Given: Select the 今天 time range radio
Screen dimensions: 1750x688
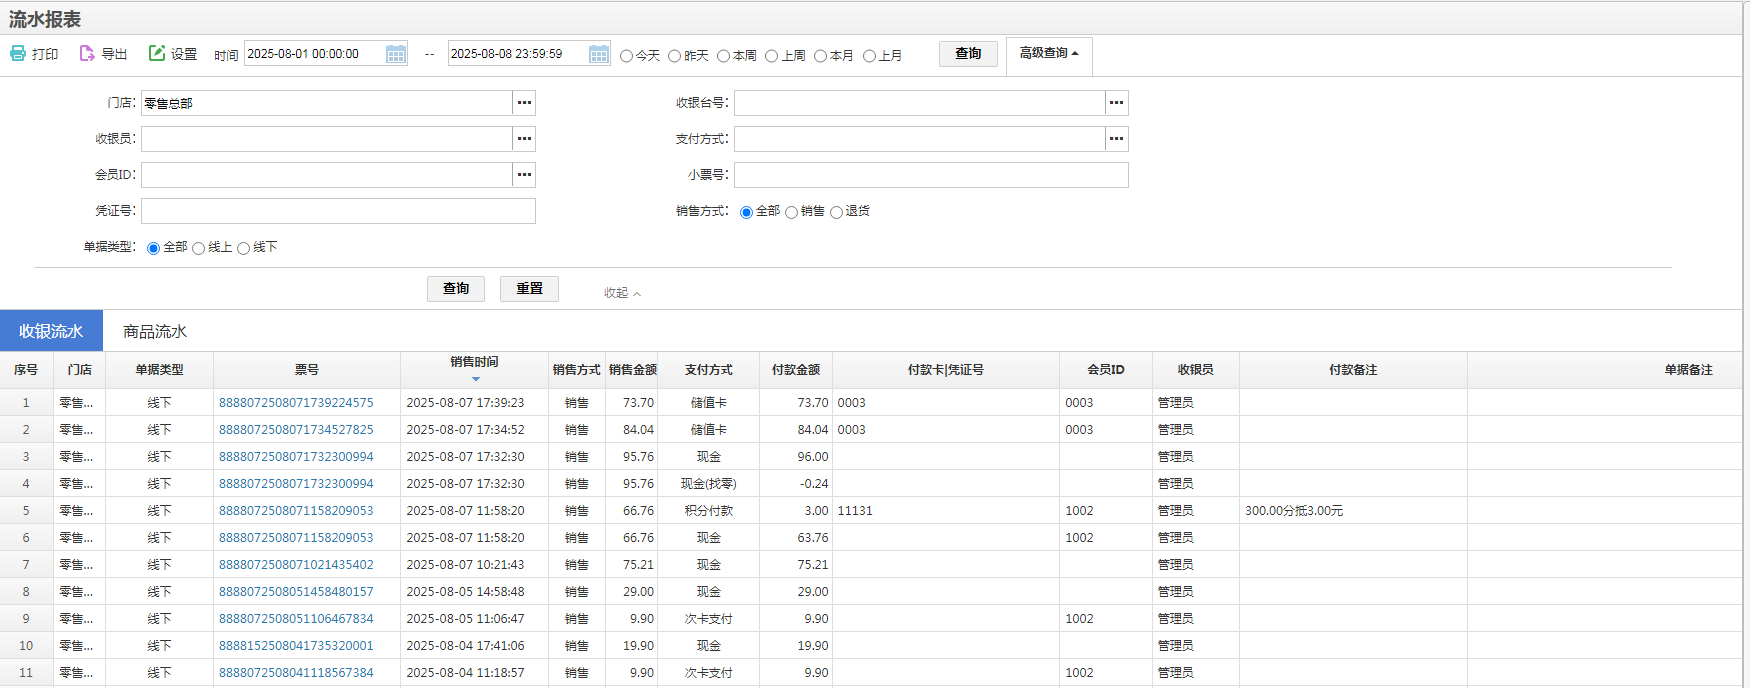Looking at the screenshot, I should [627, 56].
